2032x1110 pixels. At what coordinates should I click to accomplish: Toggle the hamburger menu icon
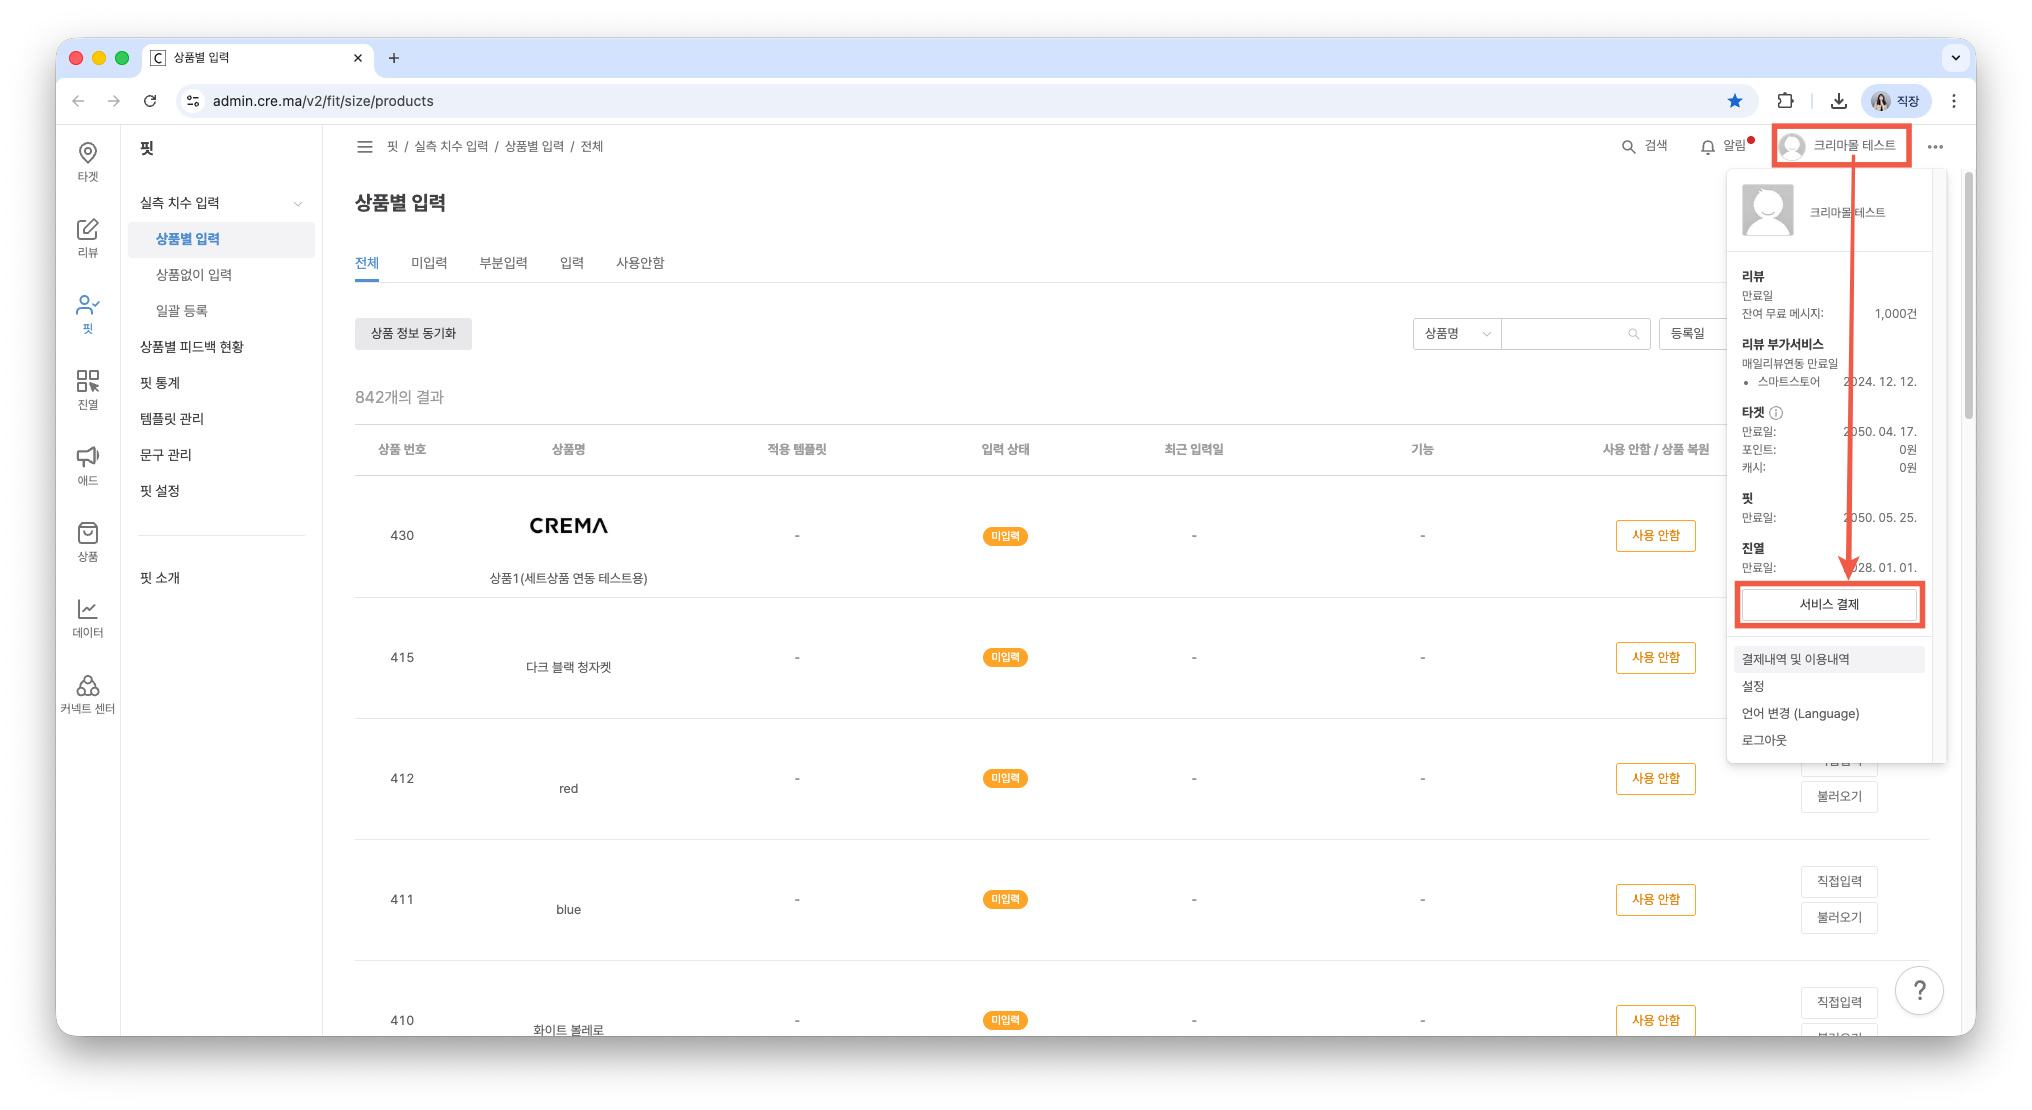coord(365,147)
